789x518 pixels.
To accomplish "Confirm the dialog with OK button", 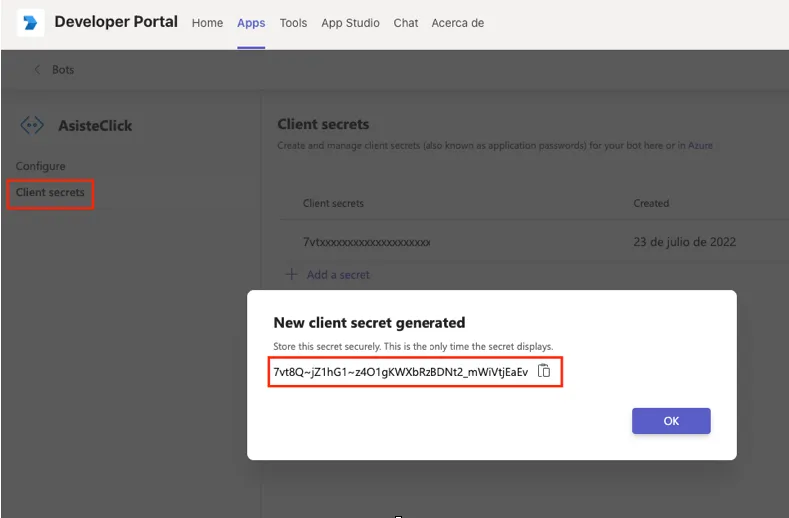I will click(x=671, y=421).
